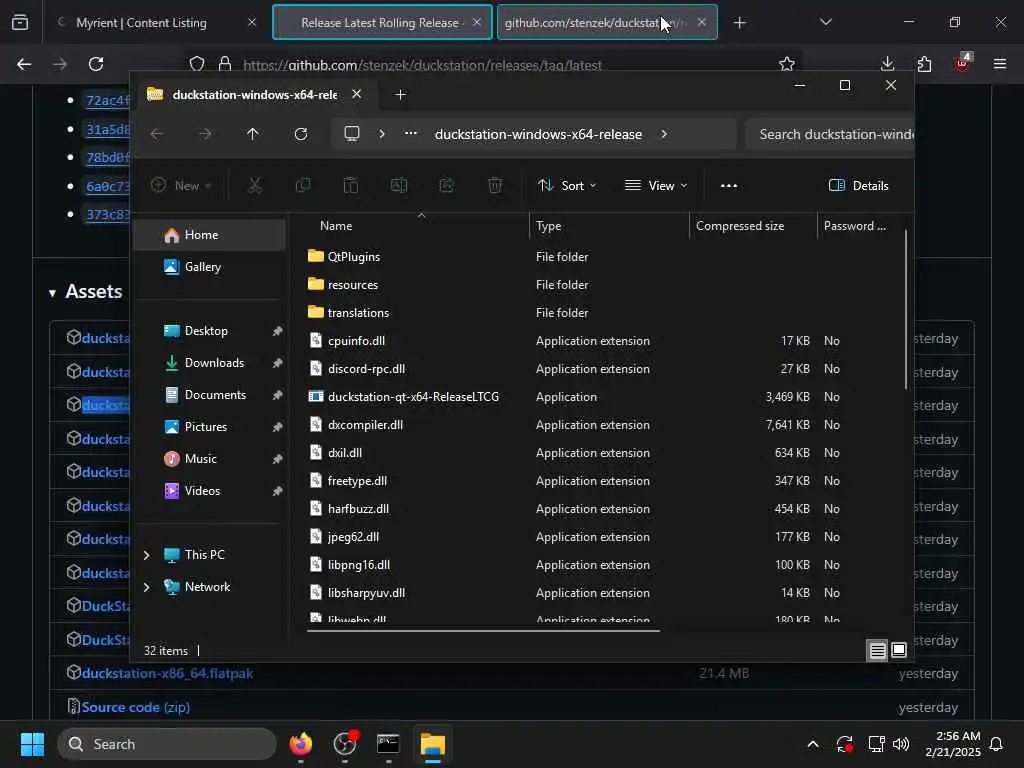Click the Copy icon in Explorer toolbar
The height and width of the screenshot is (768, 1024).
click(x=302, y=185)
